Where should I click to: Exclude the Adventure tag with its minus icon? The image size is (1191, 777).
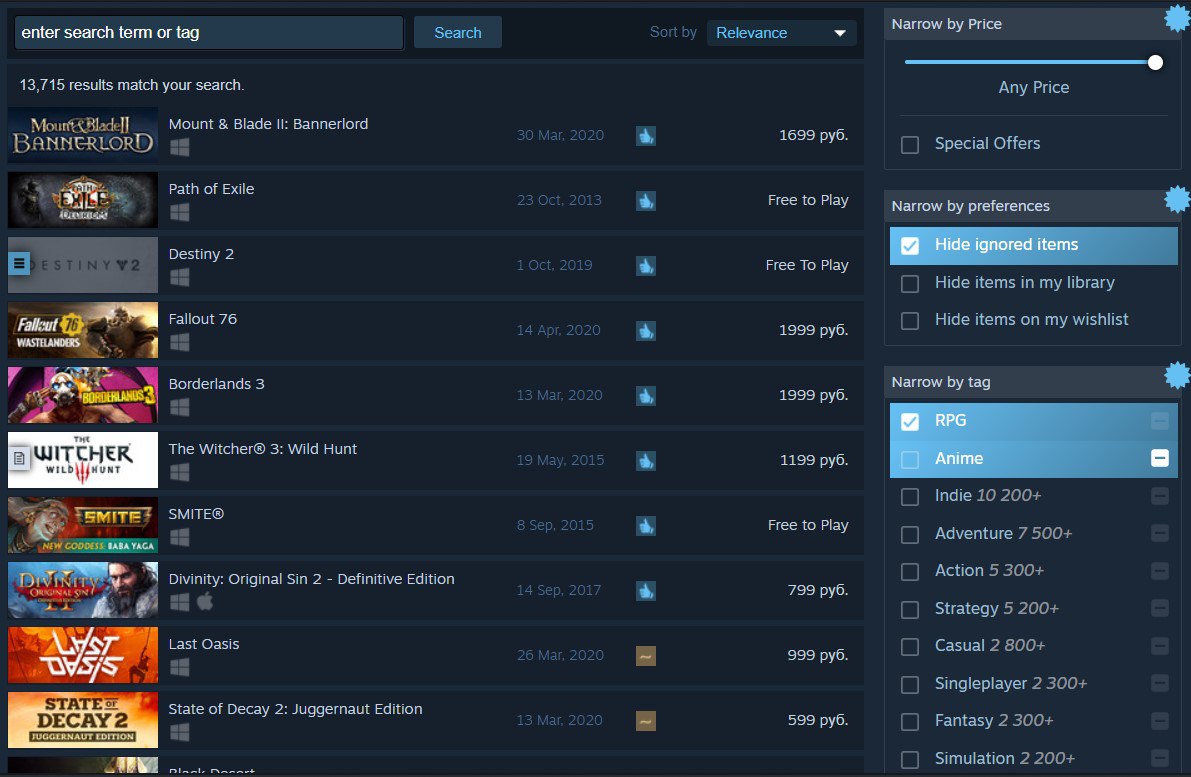click(1159, 533)
